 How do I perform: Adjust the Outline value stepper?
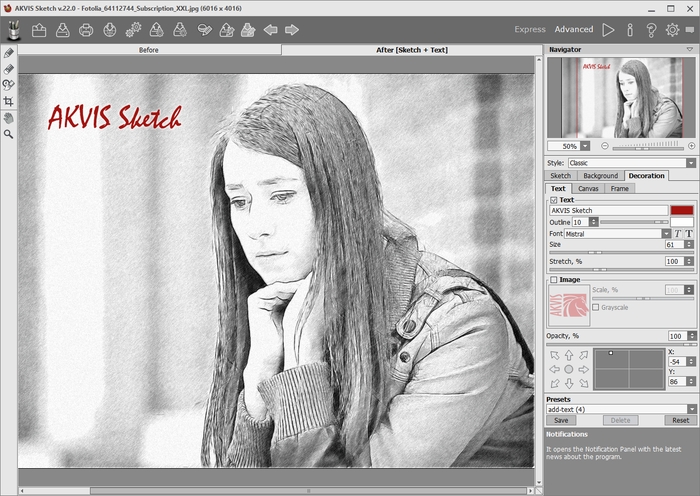[593, 222]
